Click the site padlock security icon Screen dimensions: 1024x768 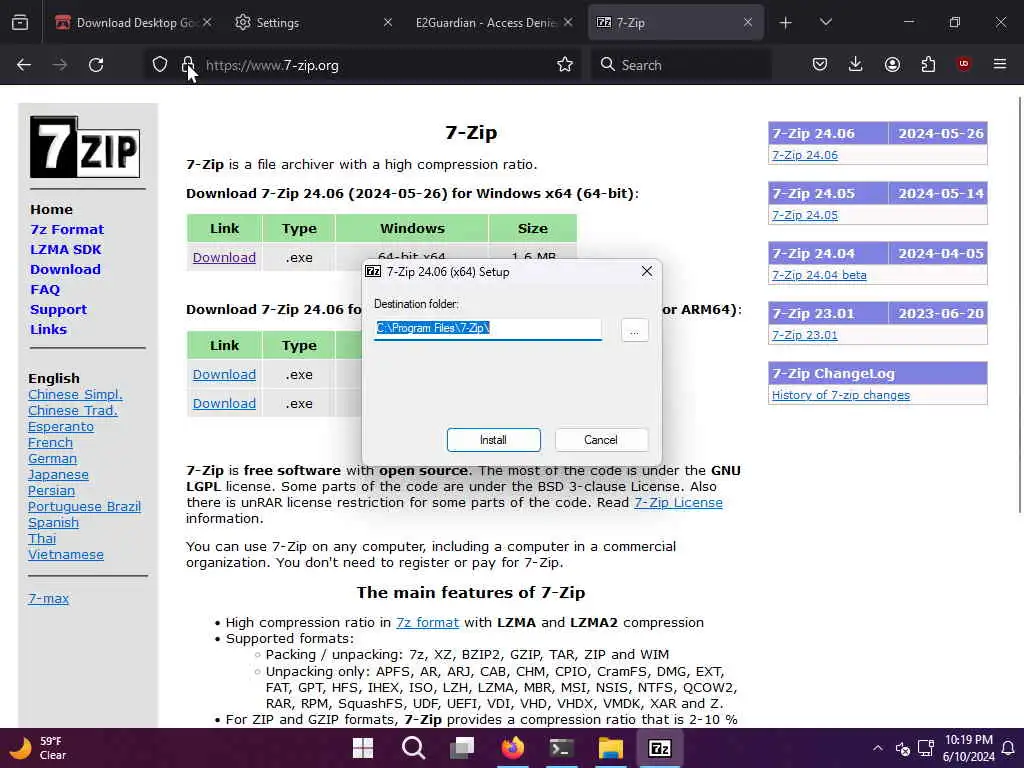pos(188,65)
